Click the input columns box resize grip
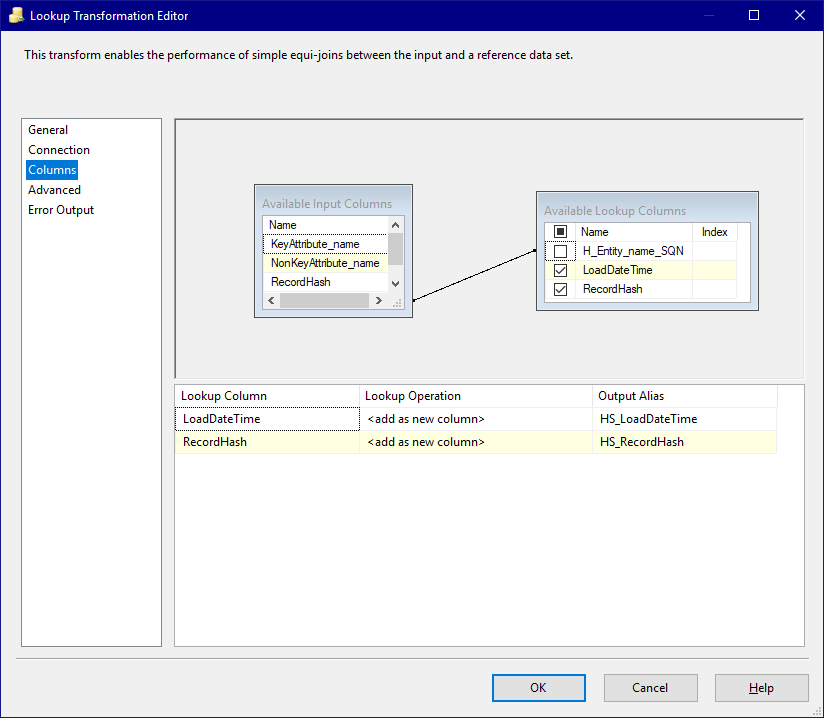Image resolution: width=824 pixels, height=718 pixels. tap(397, 303)
